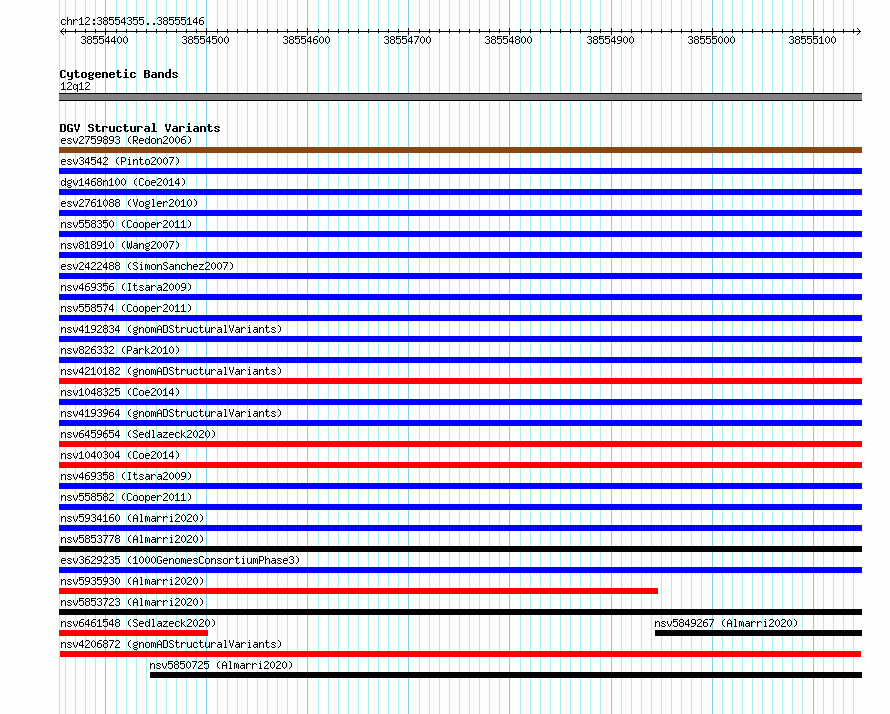Click ruler position 38554600
Viewport: 890px width, 714px height.
point(307,40)
